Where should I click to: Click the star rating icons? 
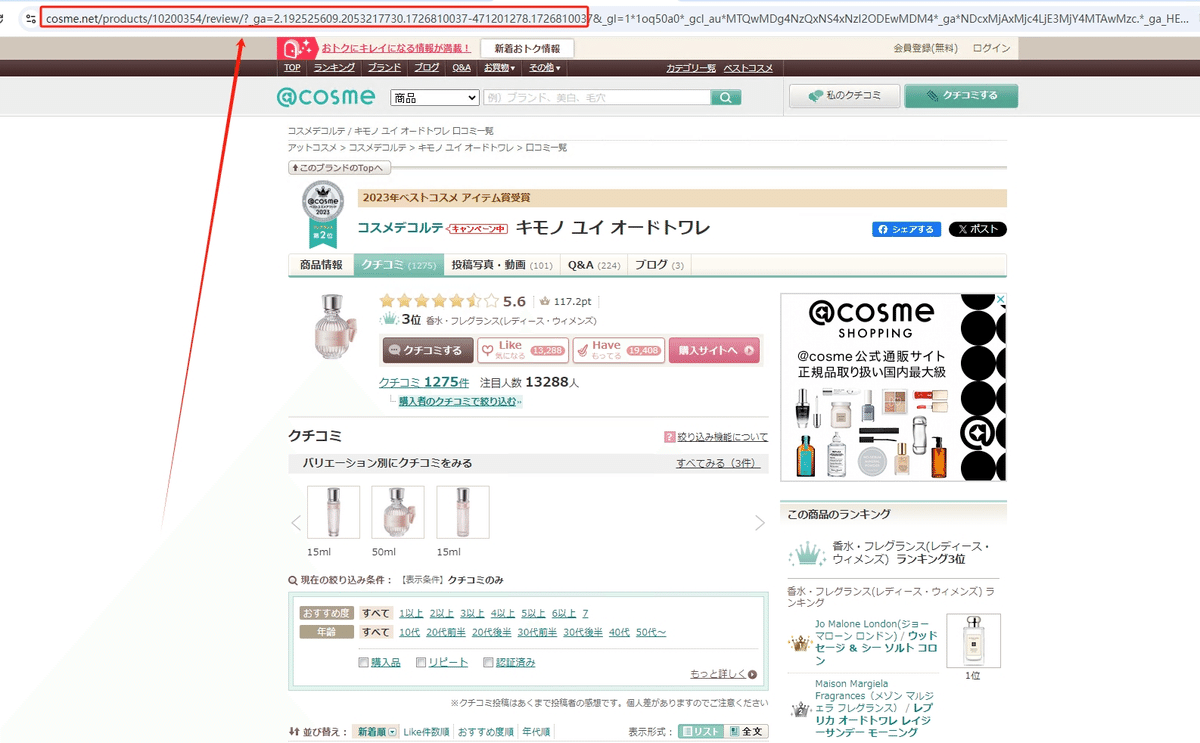point(439,300)
